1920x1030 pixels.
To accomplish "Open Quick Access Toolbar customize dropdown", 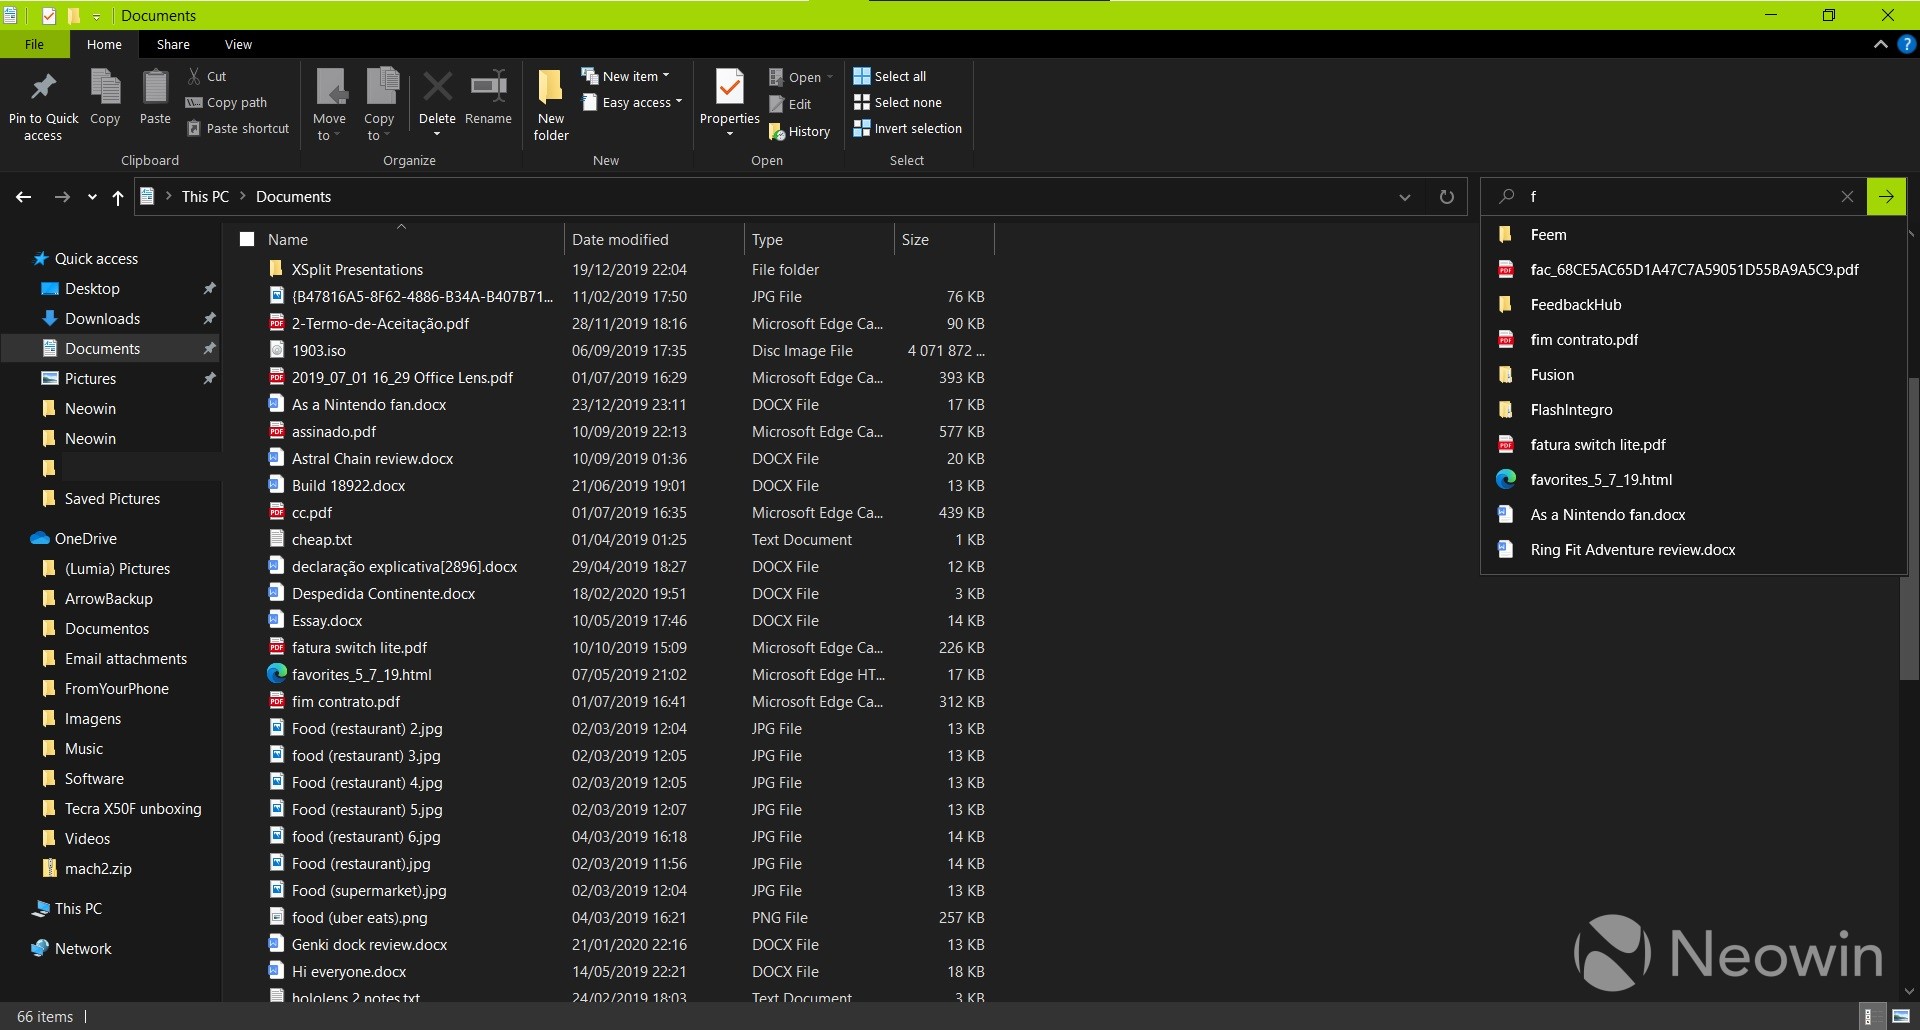I will 96,16.
